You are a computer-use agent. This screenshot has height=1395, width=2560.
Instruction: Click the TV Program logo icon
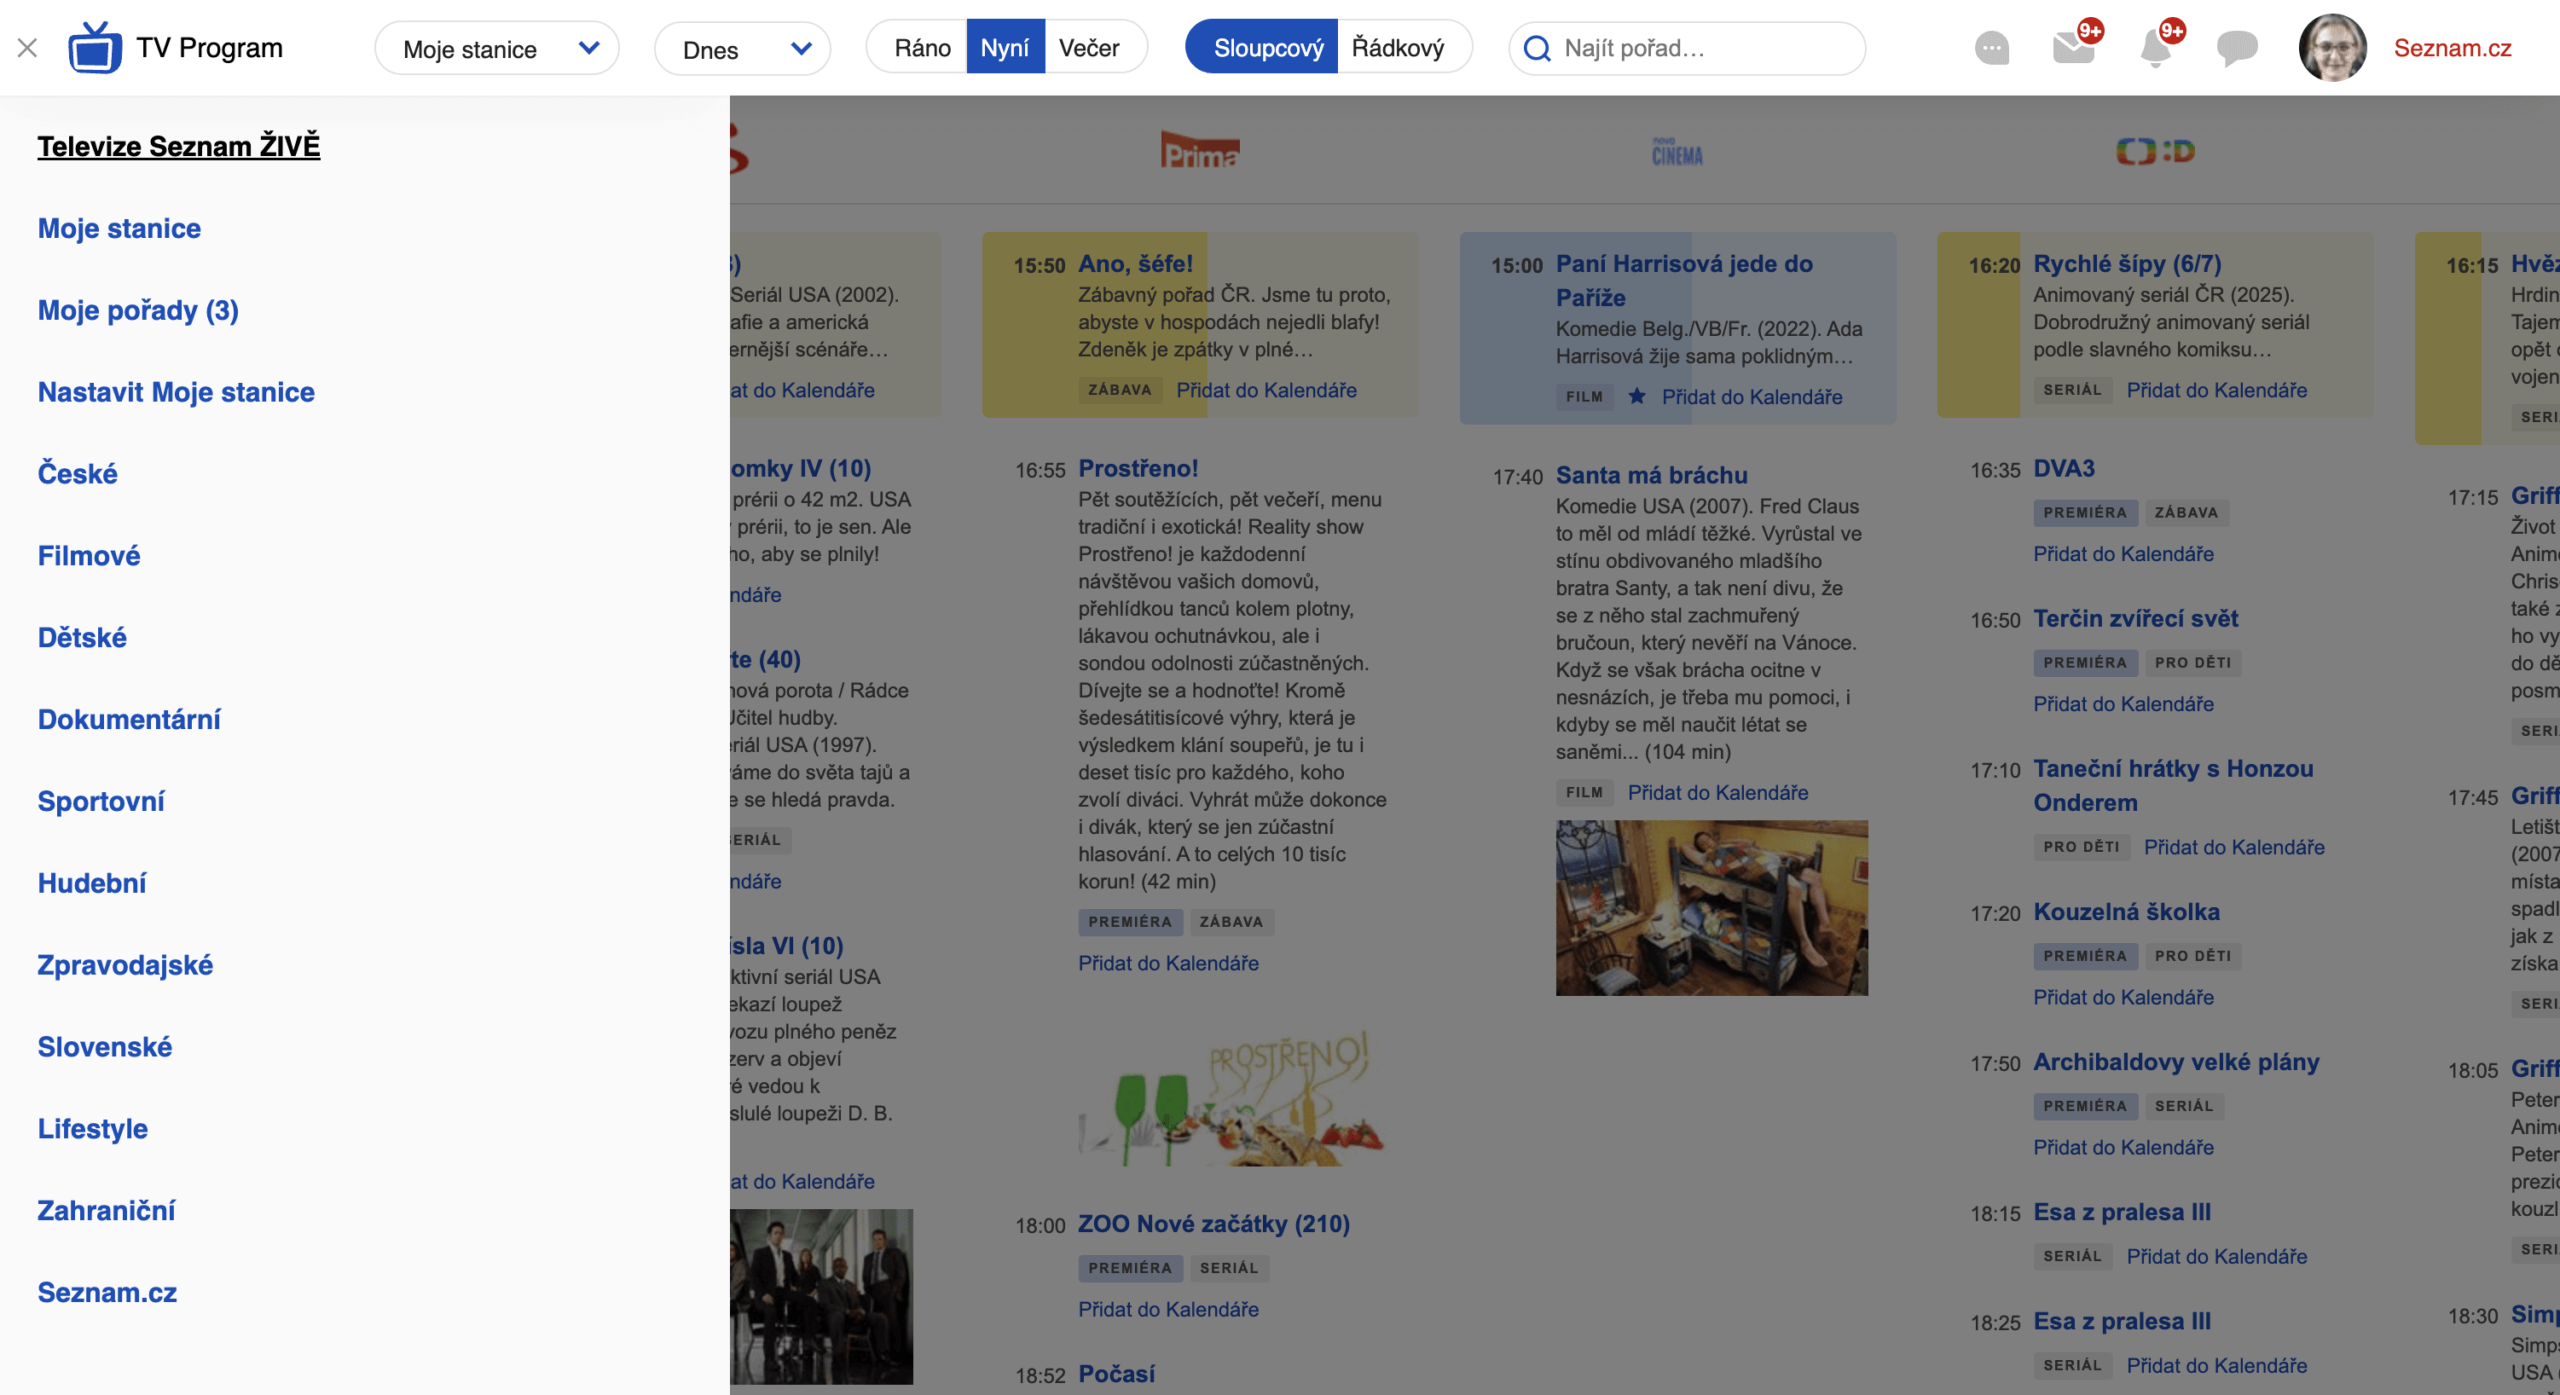pyautogui.click(x=95, y=48)
